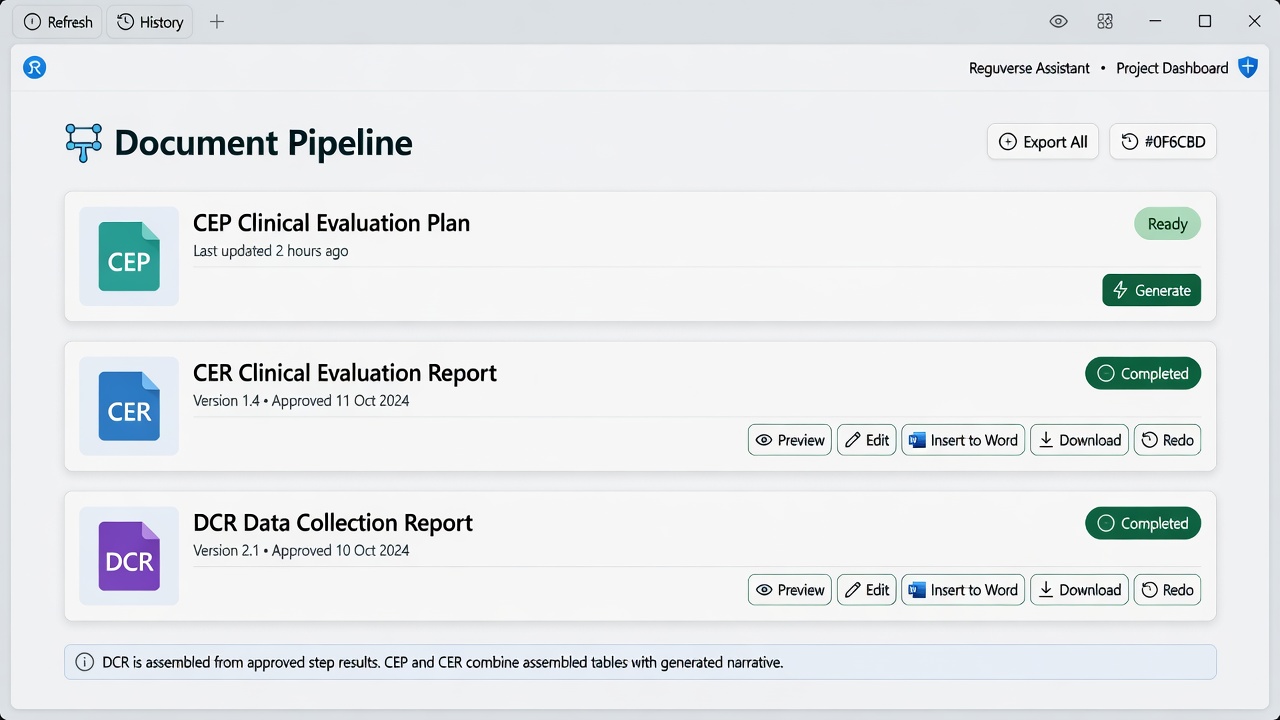Refresh the page
1280x720 pixels.
pyautogui.click(x=58, y=22)
